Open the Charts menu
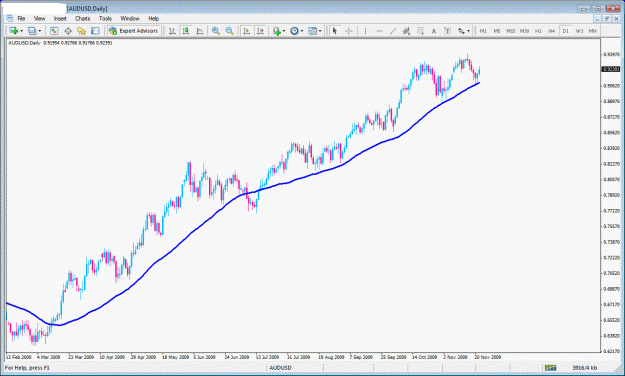 83,18
